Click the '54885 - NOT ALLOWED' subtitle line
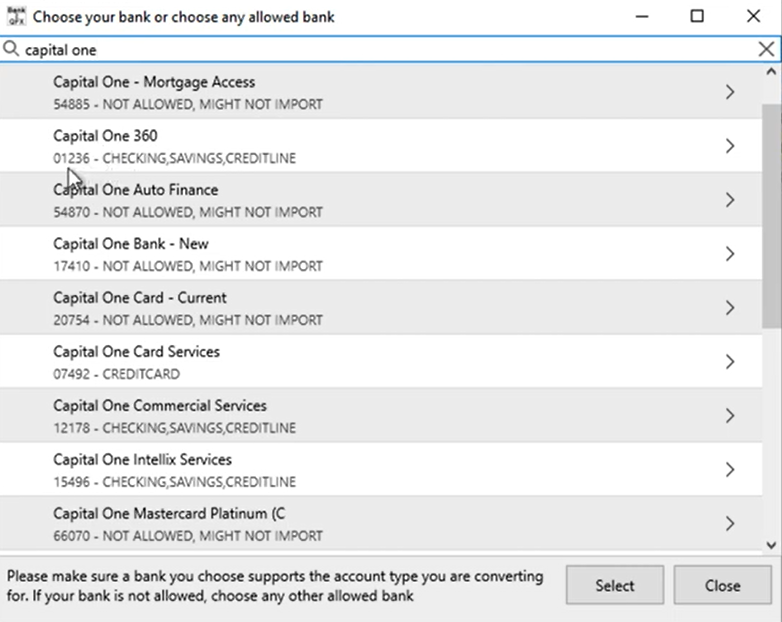 [x=188, y=104]
